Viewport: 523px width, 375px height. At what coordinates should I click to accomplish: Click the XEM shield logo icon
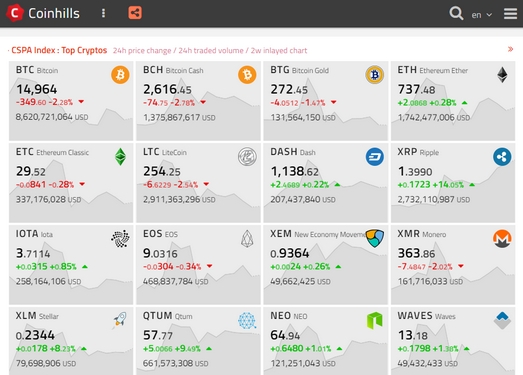(375, 238)
